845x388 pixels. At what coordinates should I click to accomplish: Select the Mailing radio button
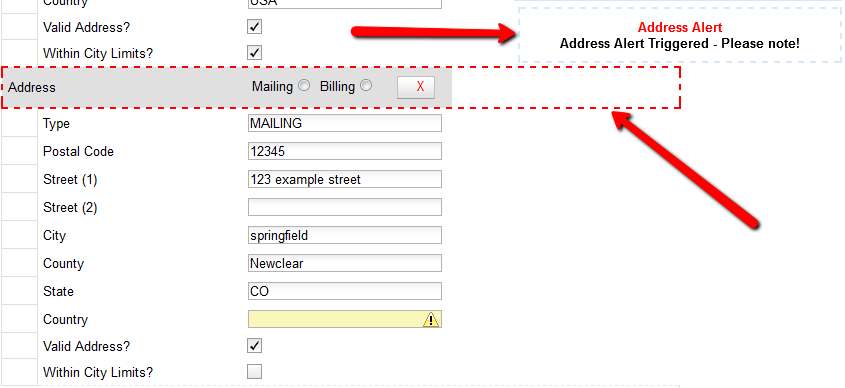pyautogui.click(x=304, y=85)
